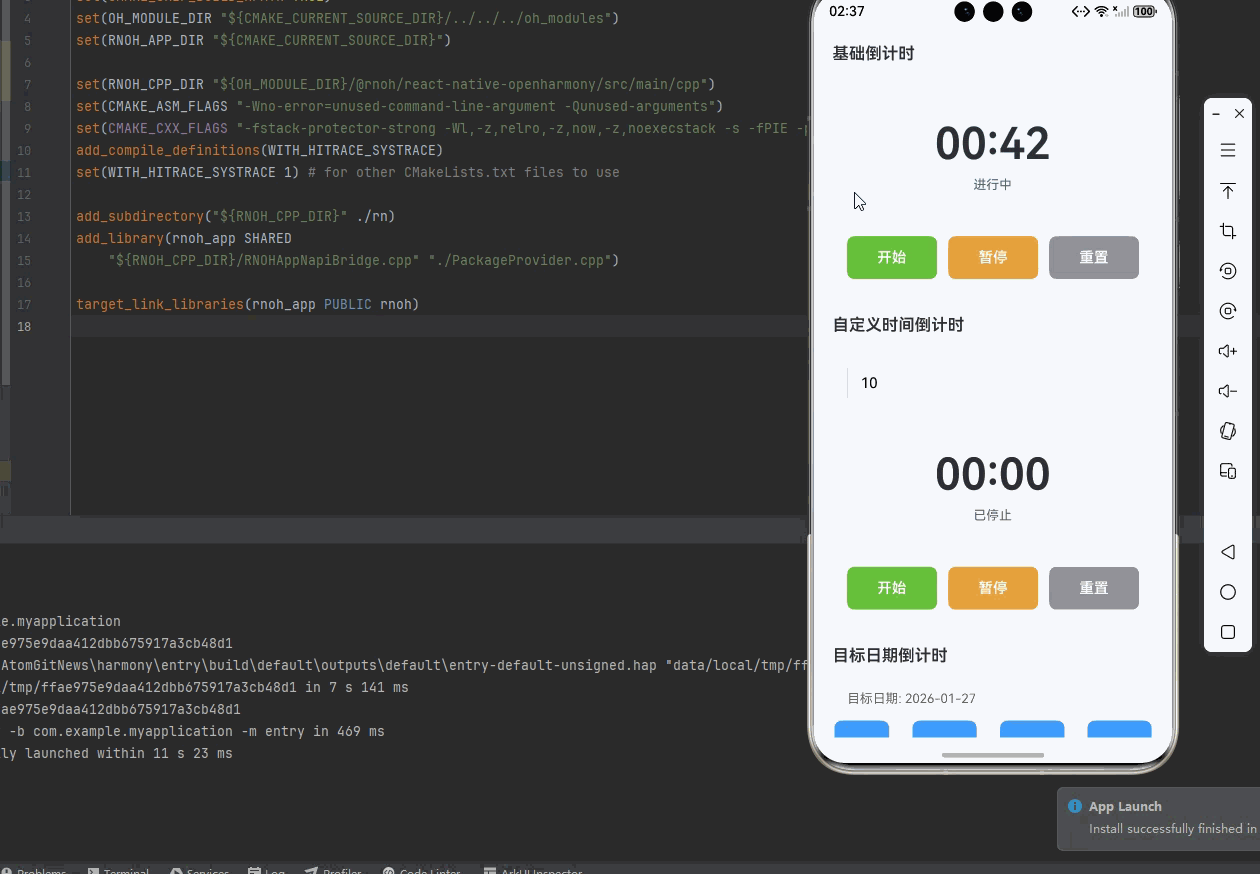Image resolution: width=1260 pixels, height=874 pixels.
Task: Start the custom-time countdown (开始 under 00:00)
Action: (x=892, y=588)
